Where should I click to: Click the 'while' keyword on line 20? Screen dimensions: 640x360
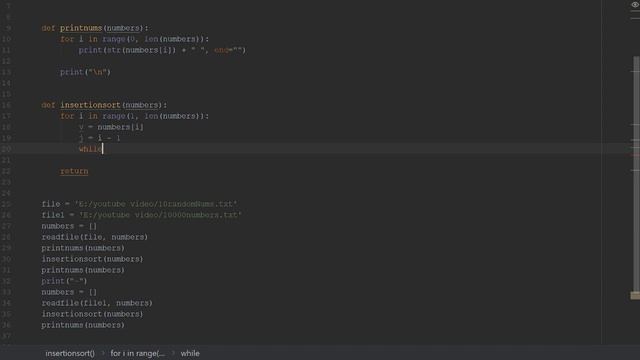point(90,149)
